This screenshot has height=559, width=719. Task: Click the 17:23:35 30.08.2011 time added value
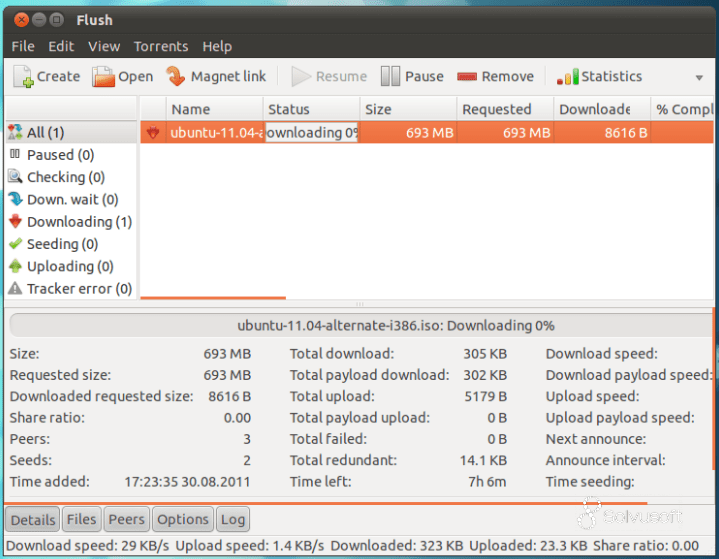pyautogui.click(x=187, y=482)
